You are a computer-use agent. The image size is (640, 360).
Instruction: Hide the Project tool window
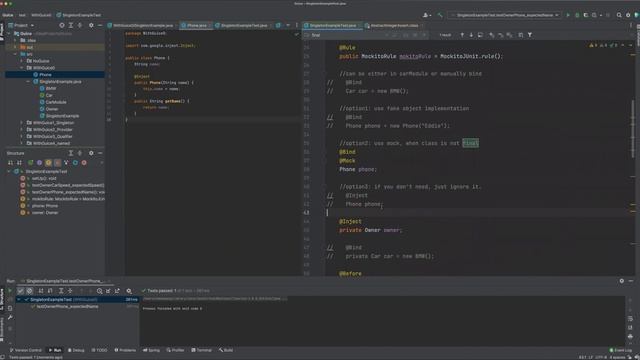pos(100,25)
